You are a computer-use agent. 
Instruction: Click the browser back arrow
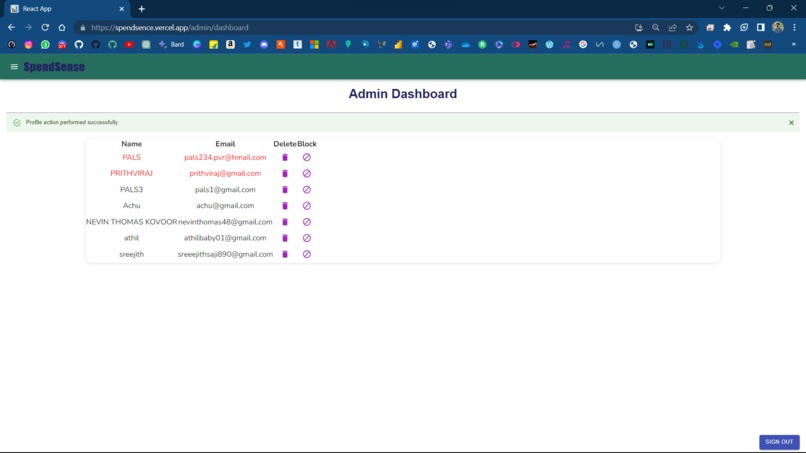pyautogui.click(x=11, y=27)
